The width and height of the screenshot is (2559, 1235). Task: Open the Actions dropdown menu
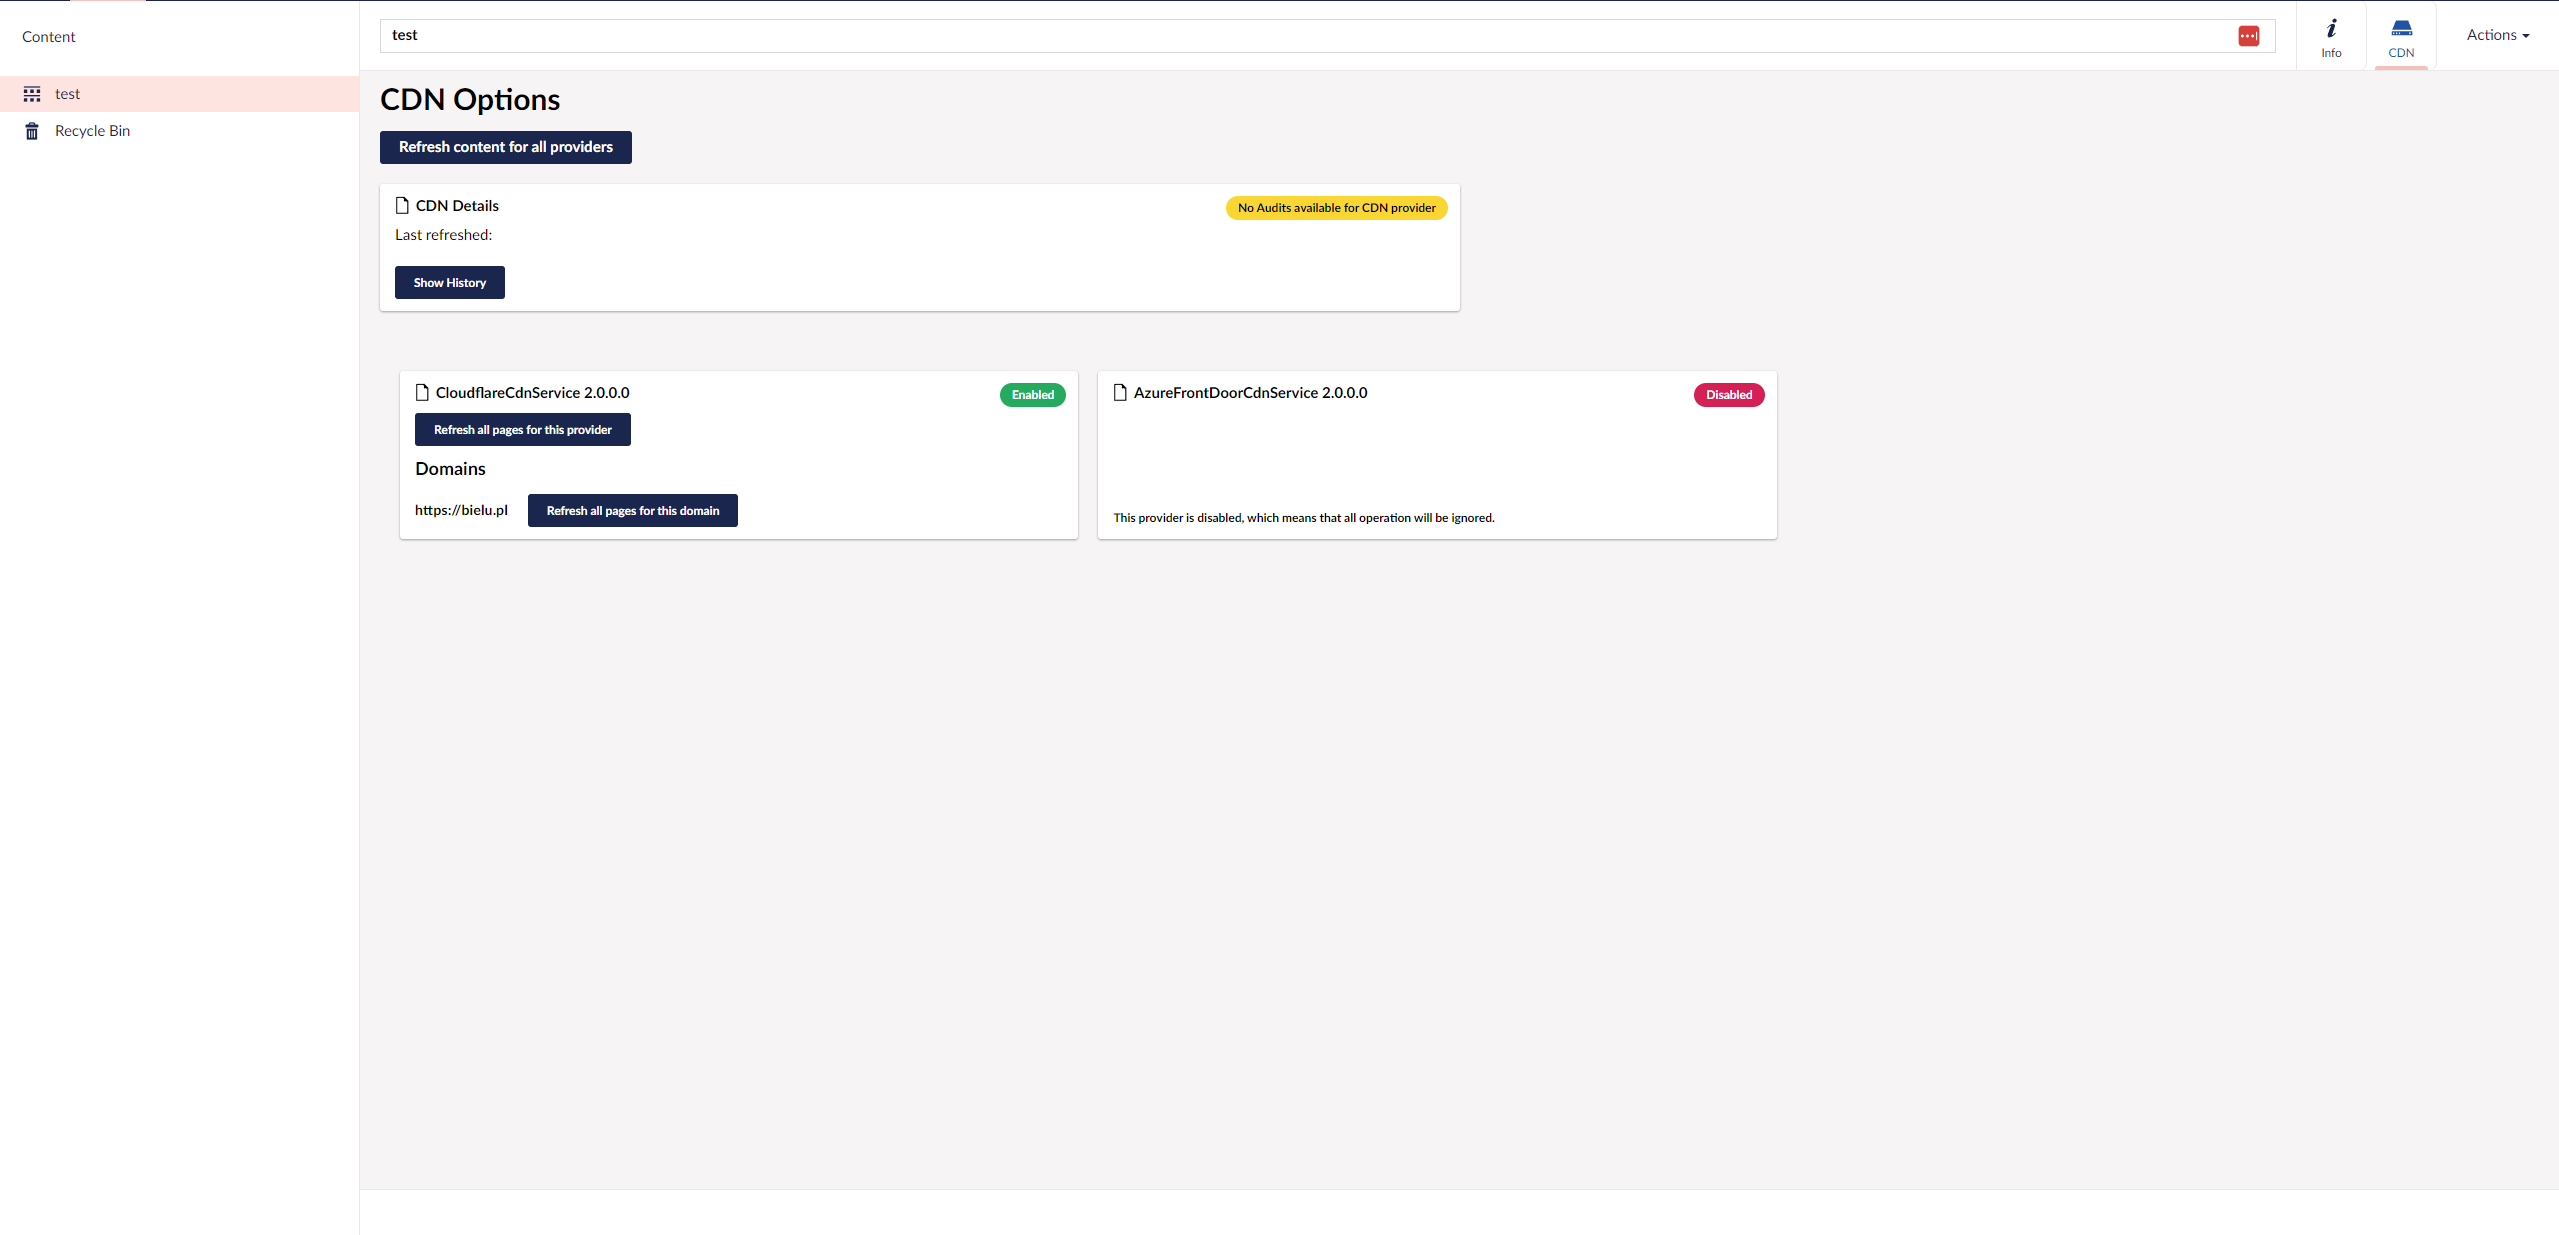click(x=2497, y=35)
